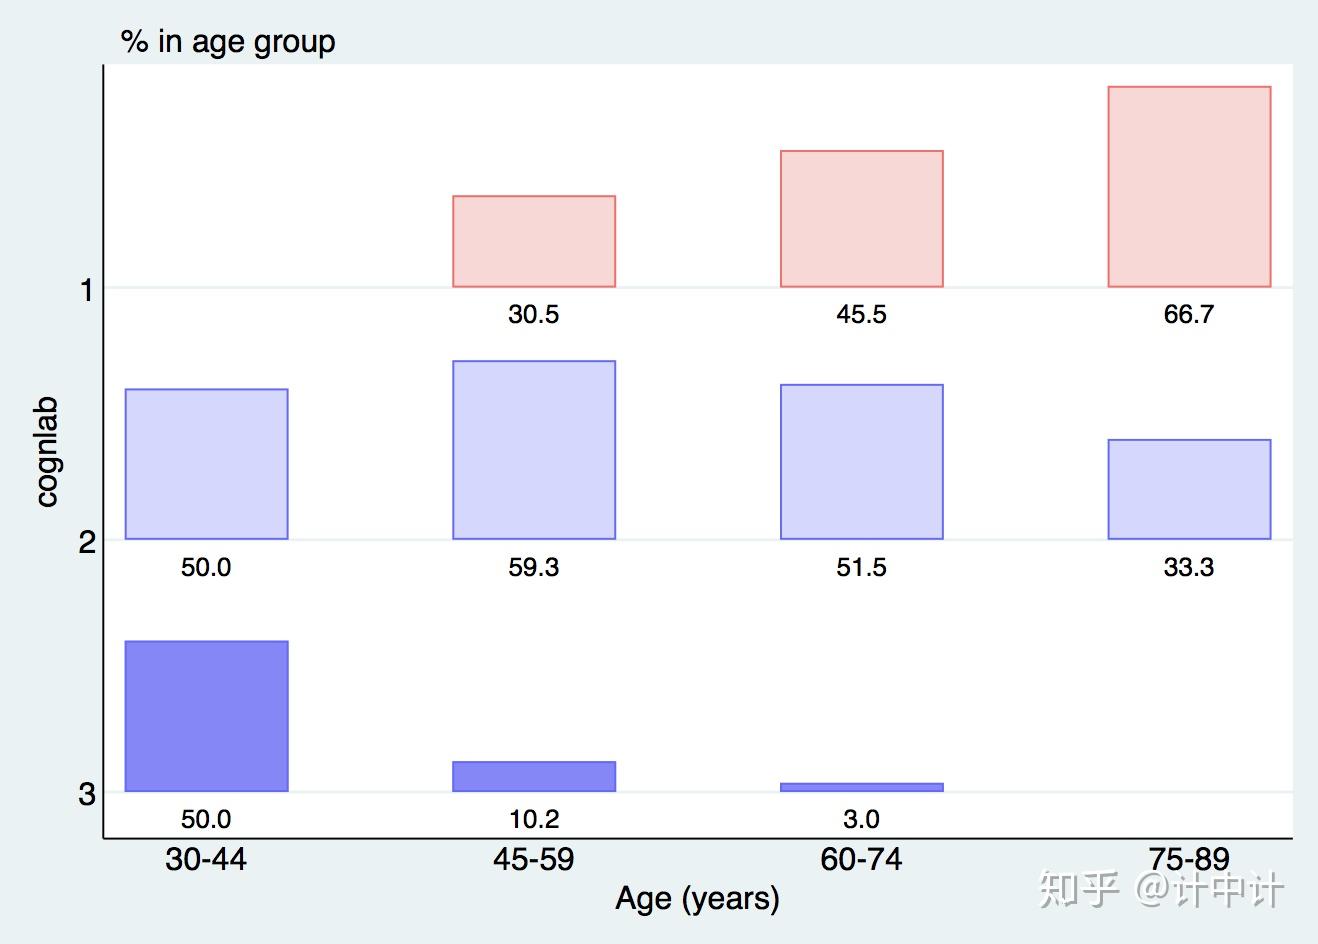Click the light blue bar labeled 59.3

click(x=534, y=450)
